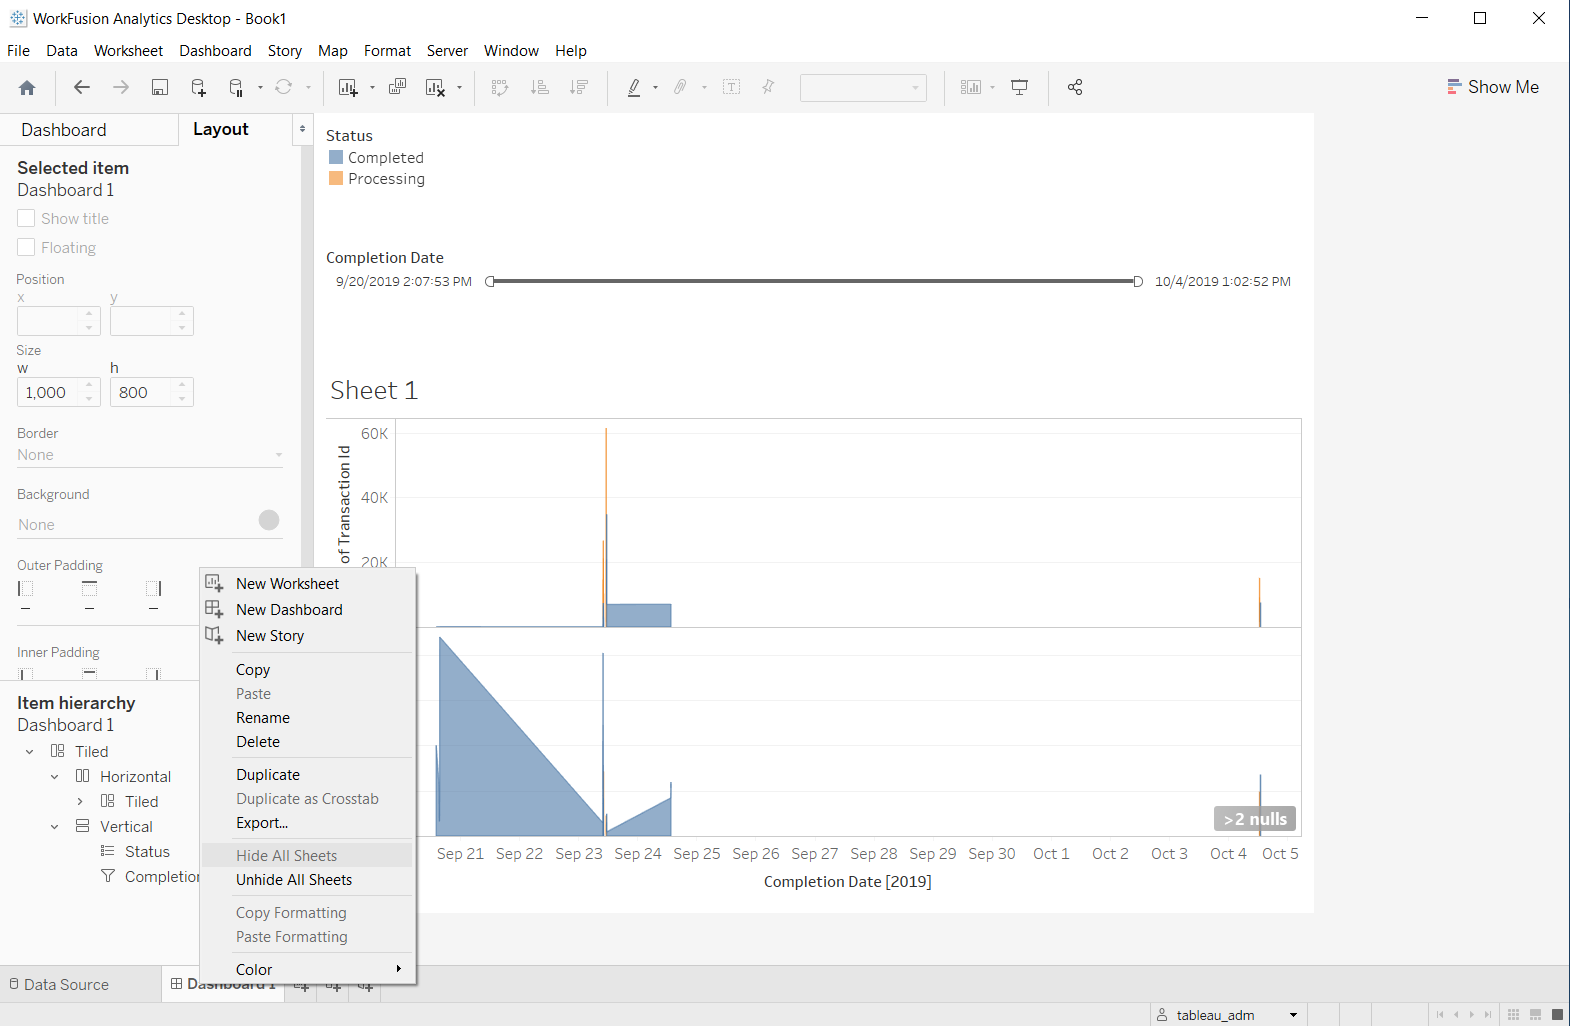Screen dimensions: 1570x1026
Task: Click the Undo back arrow in toolbar
Action: 82,87
